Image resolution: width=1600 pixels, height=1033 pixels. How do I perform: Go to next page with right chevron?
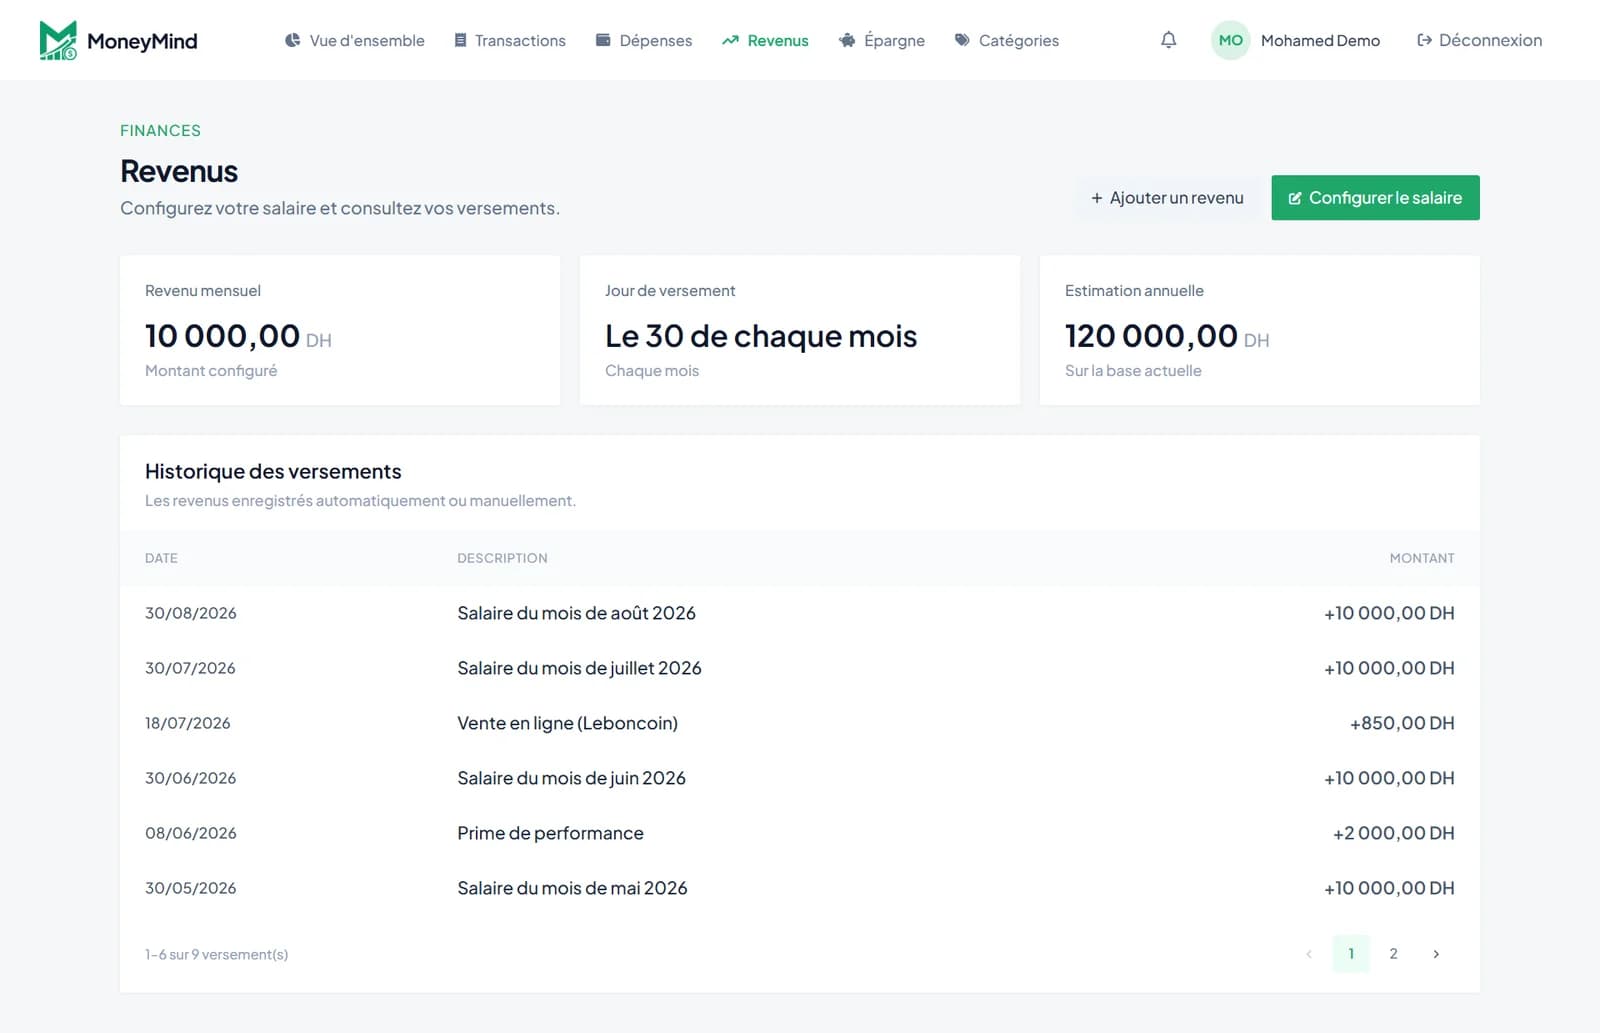[1436, 954]
